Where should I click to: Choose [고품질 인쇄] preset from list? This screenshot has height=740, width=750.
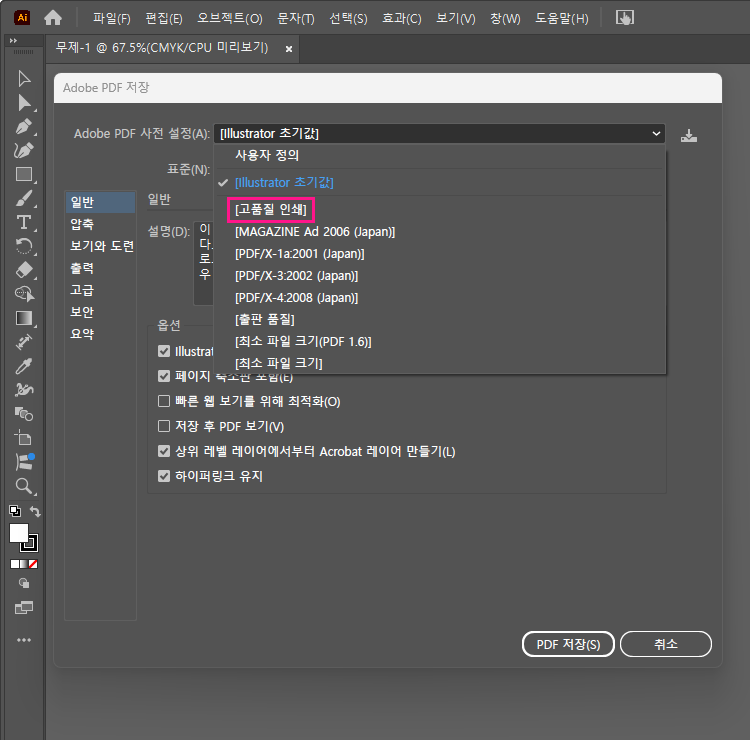pyautogui.click(x=271, y=210)
